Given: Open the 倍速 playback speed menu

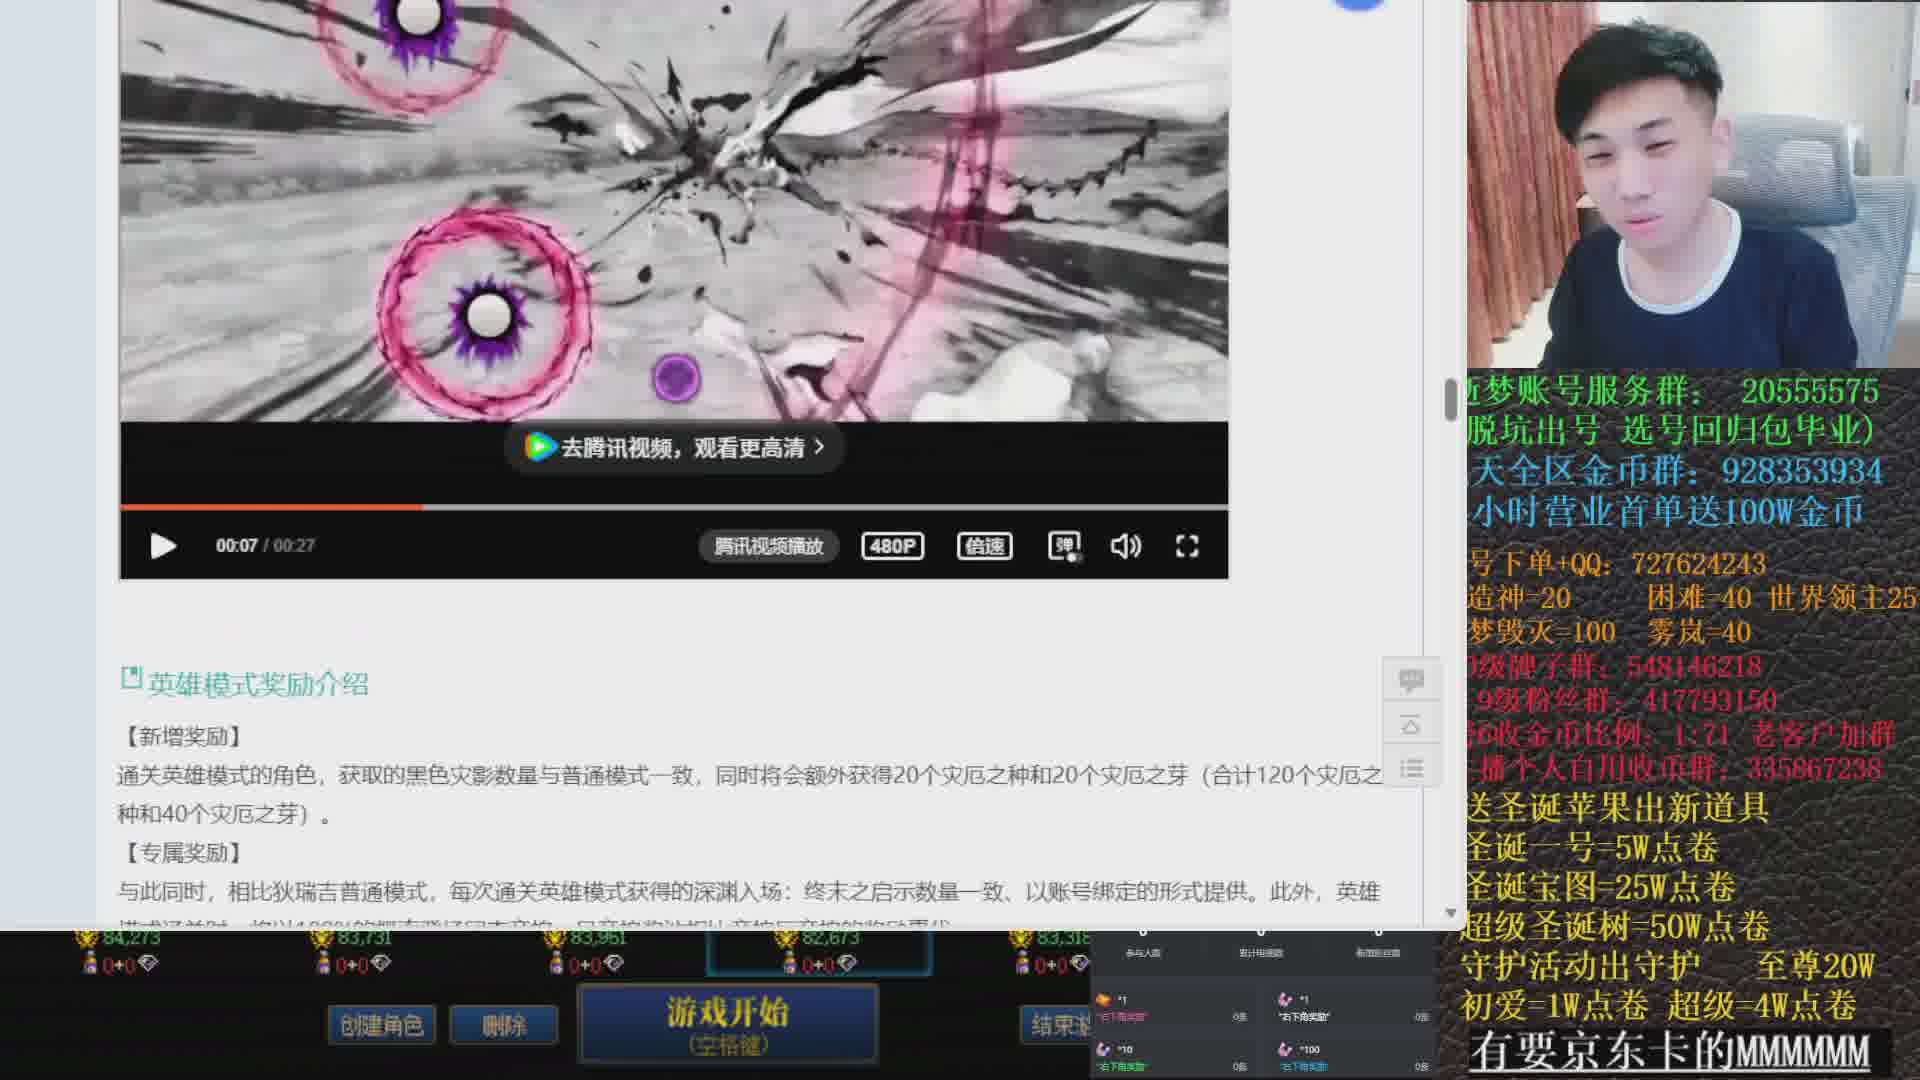Looking at the screenshot, I should (984, 546).
